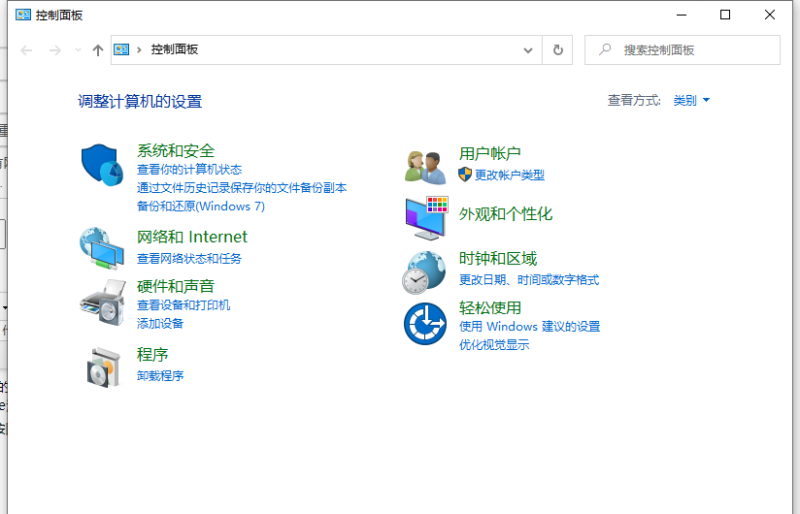This screenshot has width=800, height=514.
Task: Click 更改帐户类型 link
Action: point(510,175)
